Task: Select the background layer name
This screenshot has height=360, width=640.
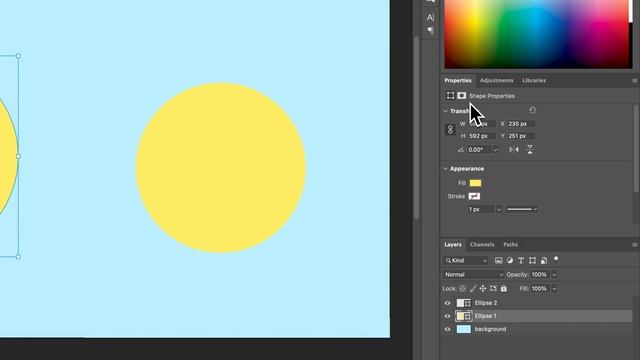Action: [x=490, y=329]
